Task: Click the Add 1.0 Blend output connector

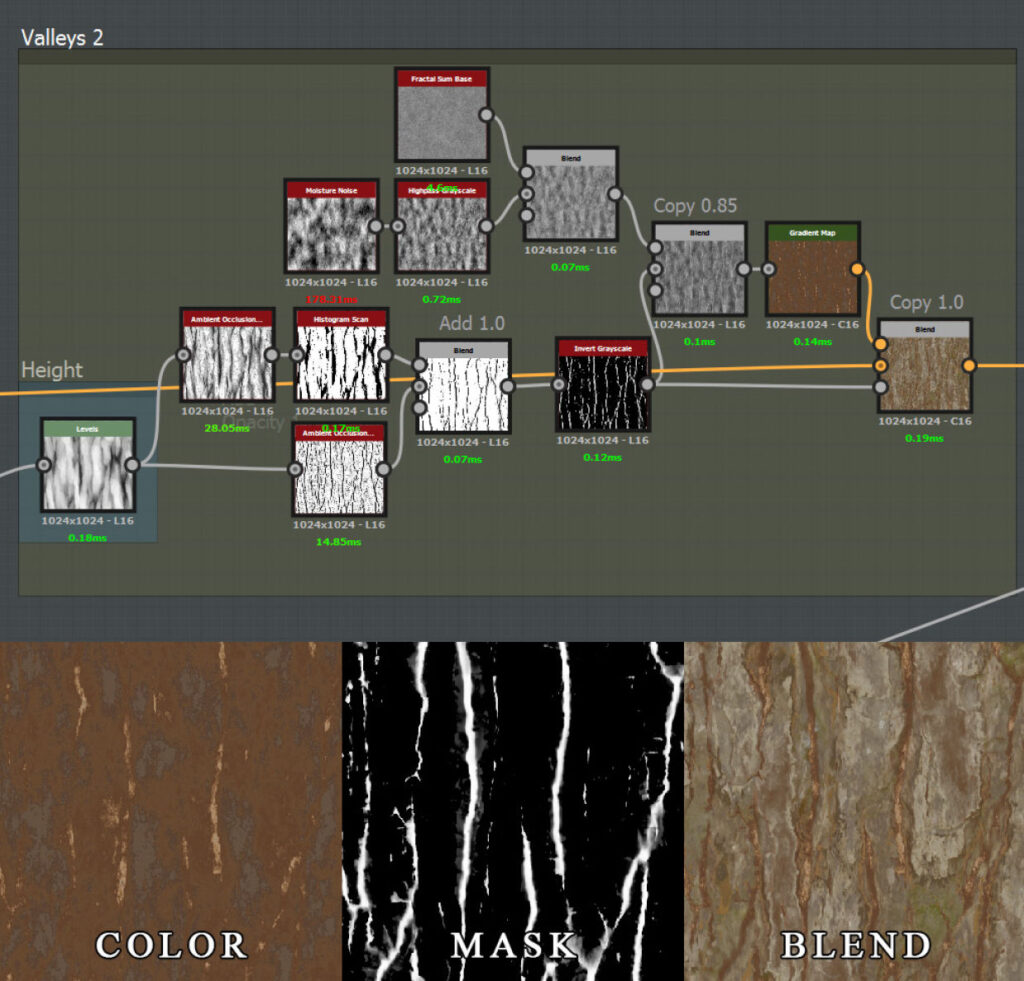Action: tap(507, 387)
